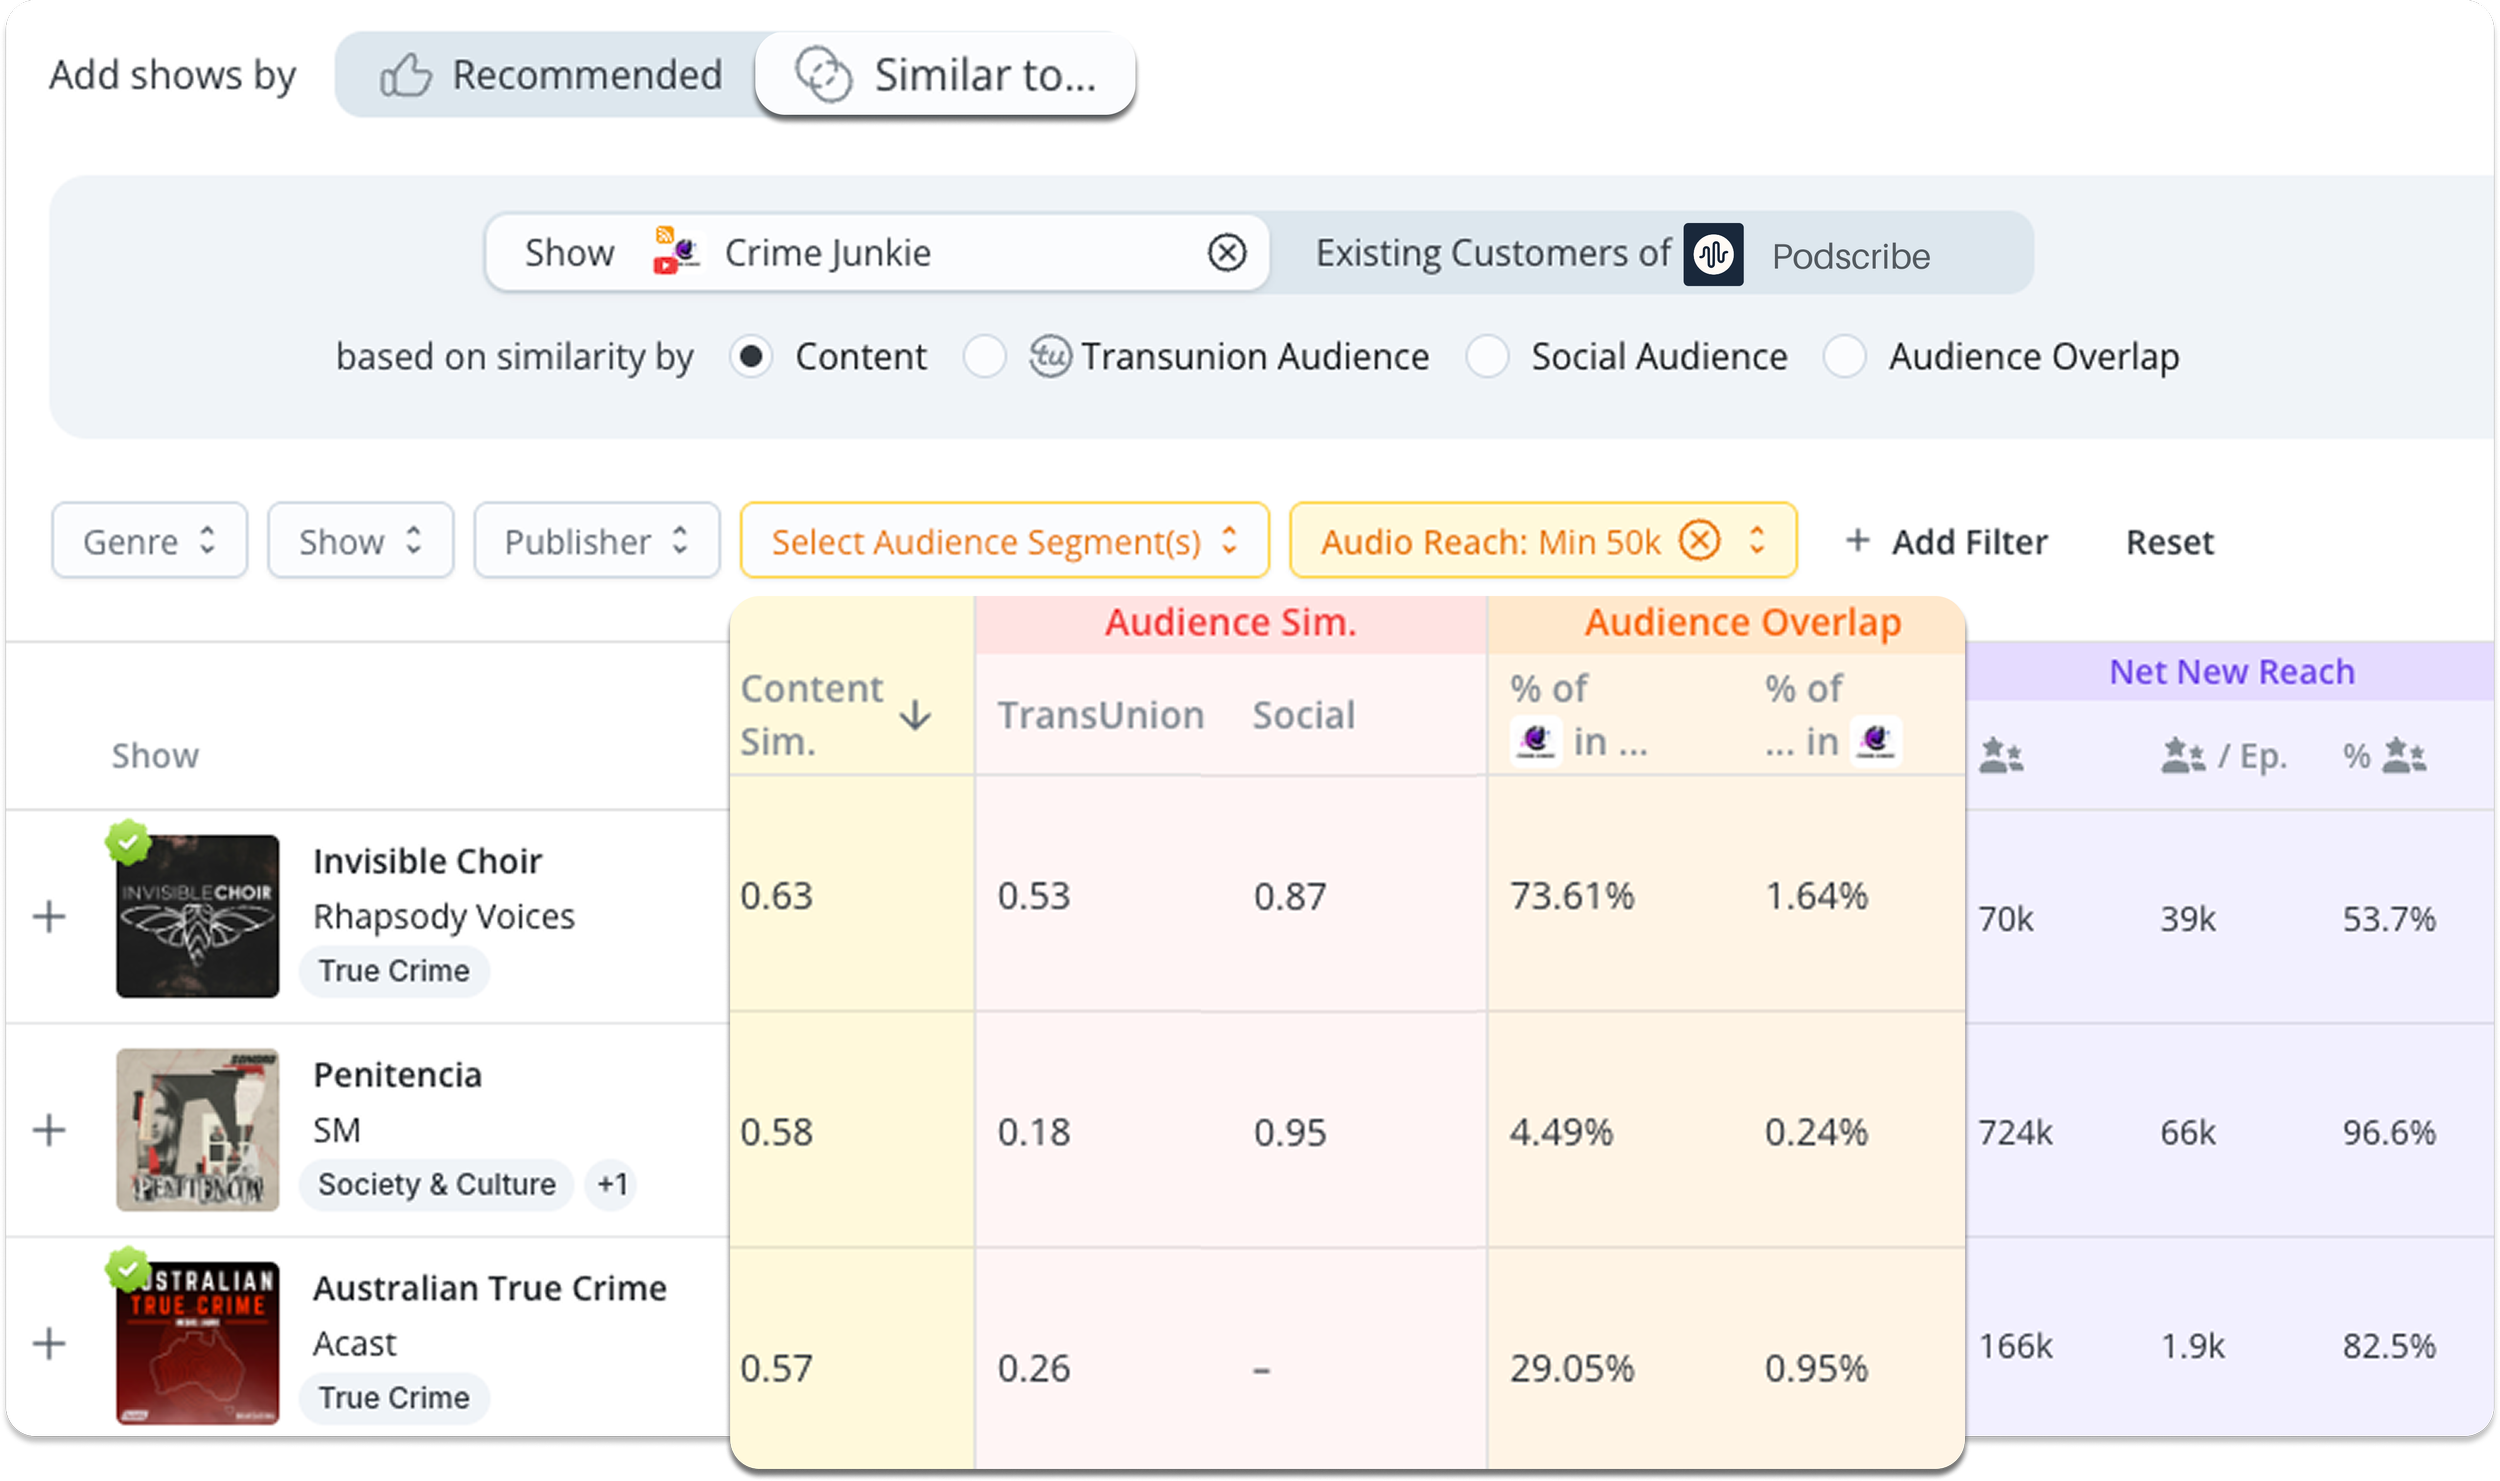Add Australian True Crime with plus icon
The height and width of the screenshot is (1481, 2500).
click(49, 1343)
